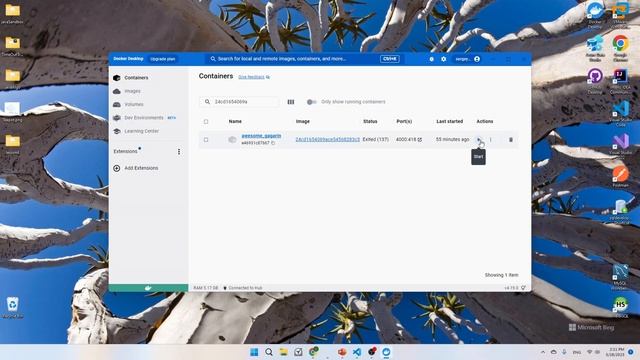Click the Docker global search bar

click(304, 59)
